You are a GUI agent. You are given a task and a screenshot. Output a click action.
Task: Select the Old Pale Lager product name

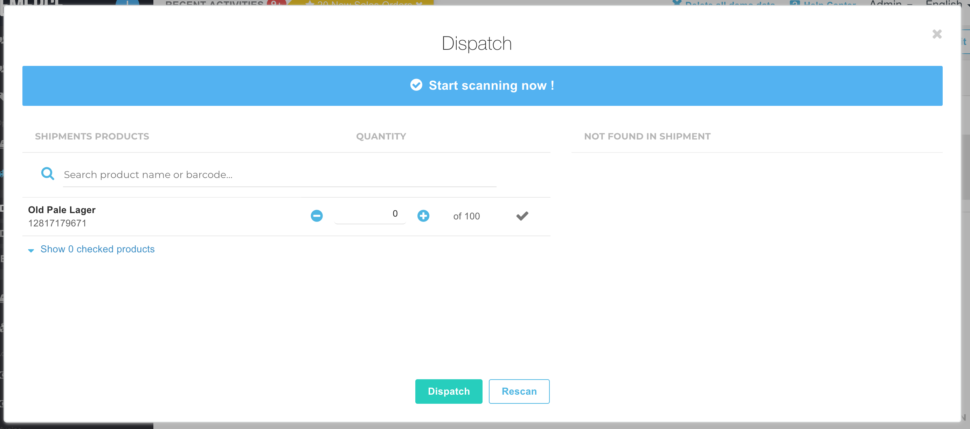(62, 210)
